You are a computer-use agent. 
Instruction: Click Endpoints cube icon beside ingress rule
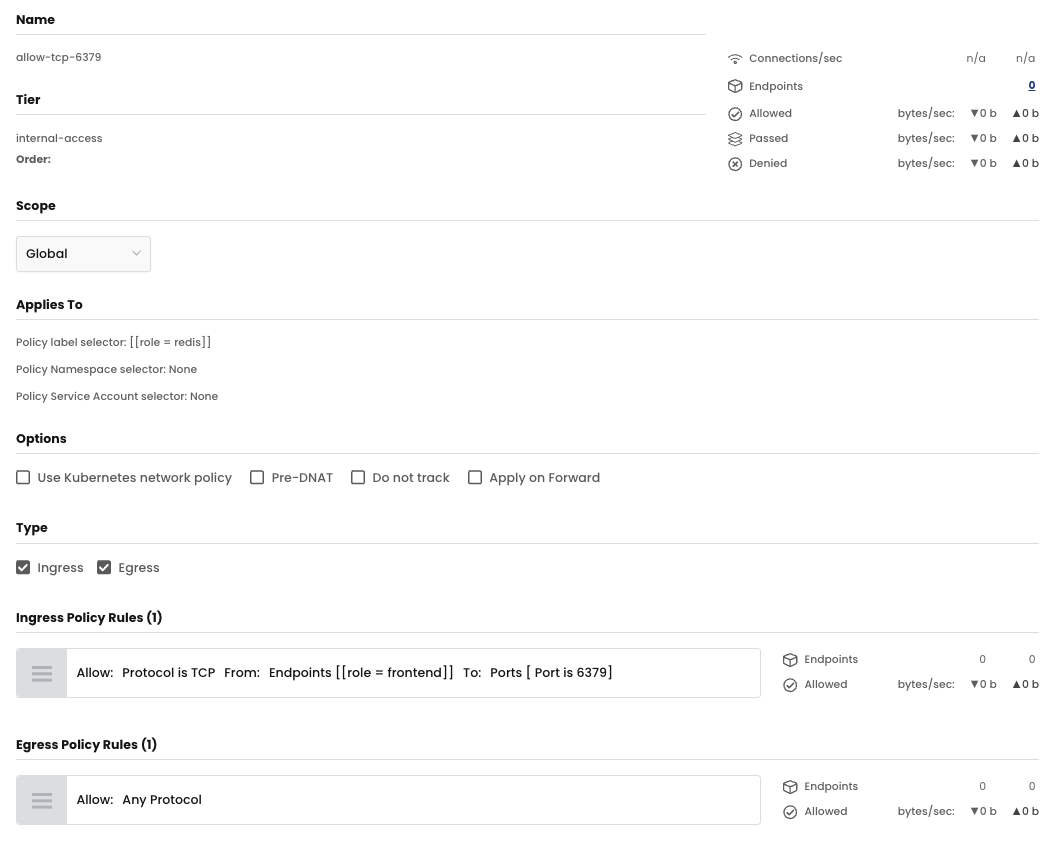coord(790,659)
